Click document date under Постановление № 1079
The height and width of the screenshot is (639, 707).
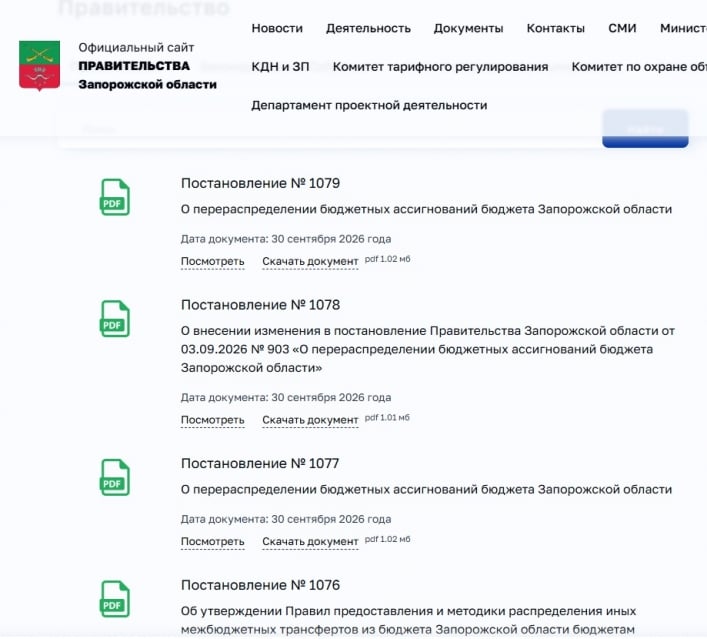[x=286, y=239]
